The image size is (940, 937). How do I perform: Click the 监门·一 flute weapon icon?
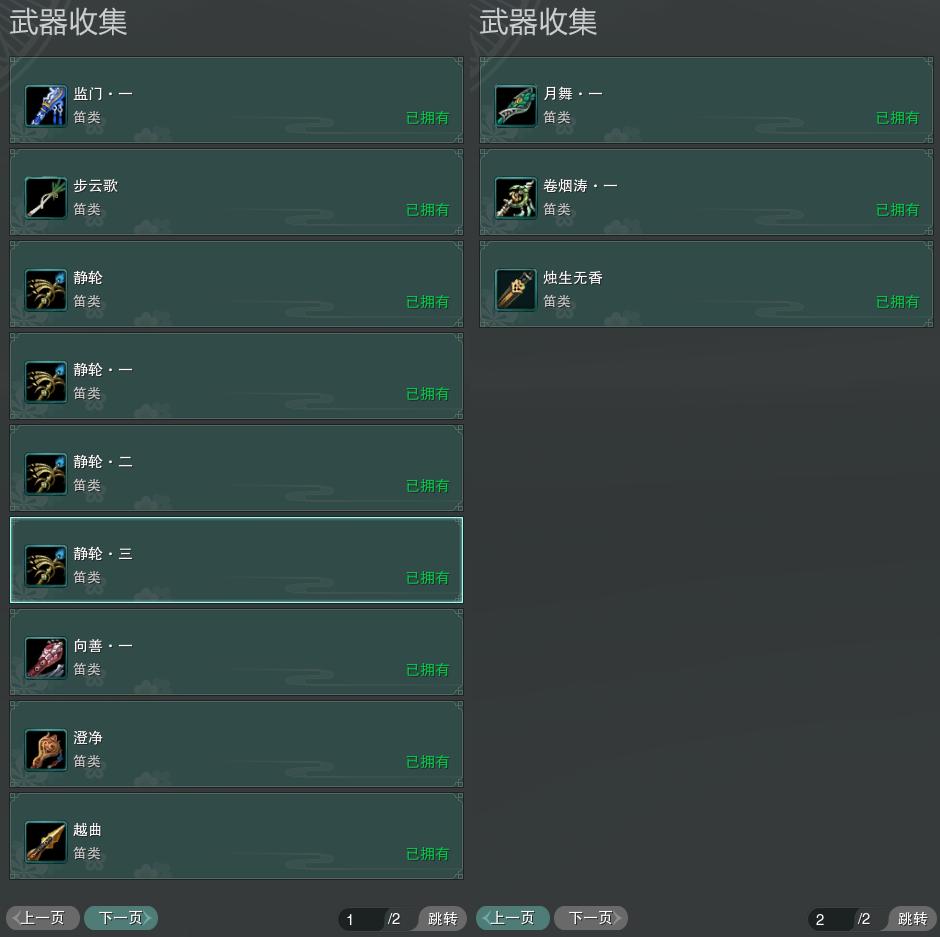tap(46, 106)
